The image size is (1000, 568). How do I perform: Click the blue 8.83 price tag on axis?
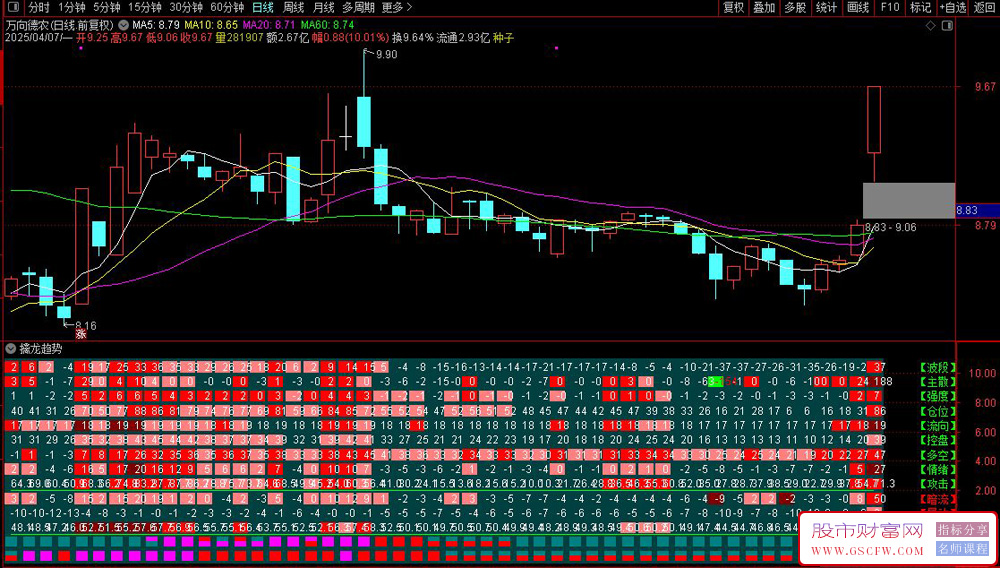click(x=977, y=210)
